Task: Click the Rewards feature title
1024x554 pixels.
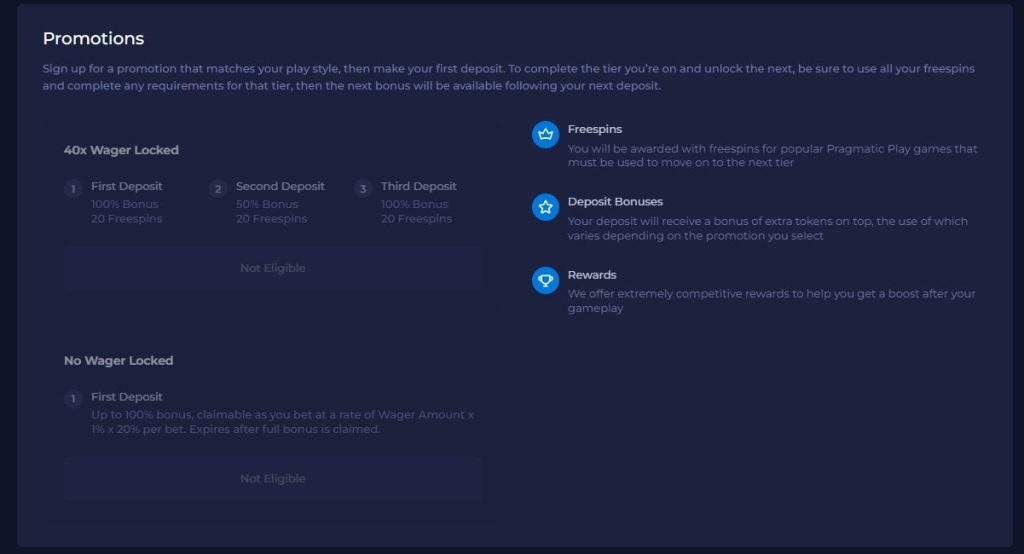Action: (x=592, y=275)
